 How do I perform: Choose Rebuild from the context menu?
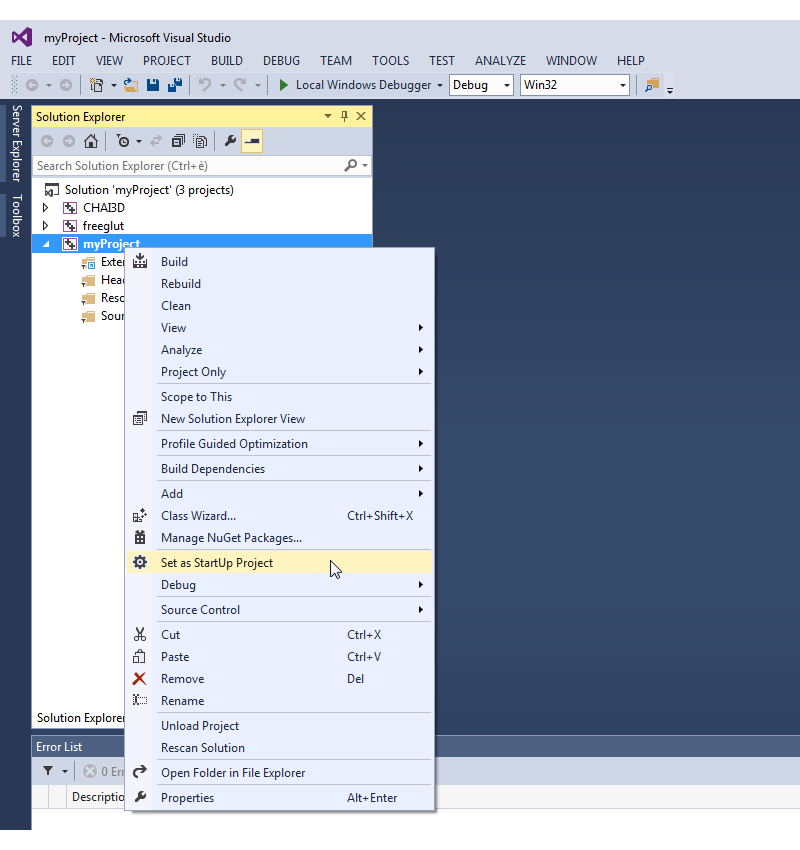279,284
